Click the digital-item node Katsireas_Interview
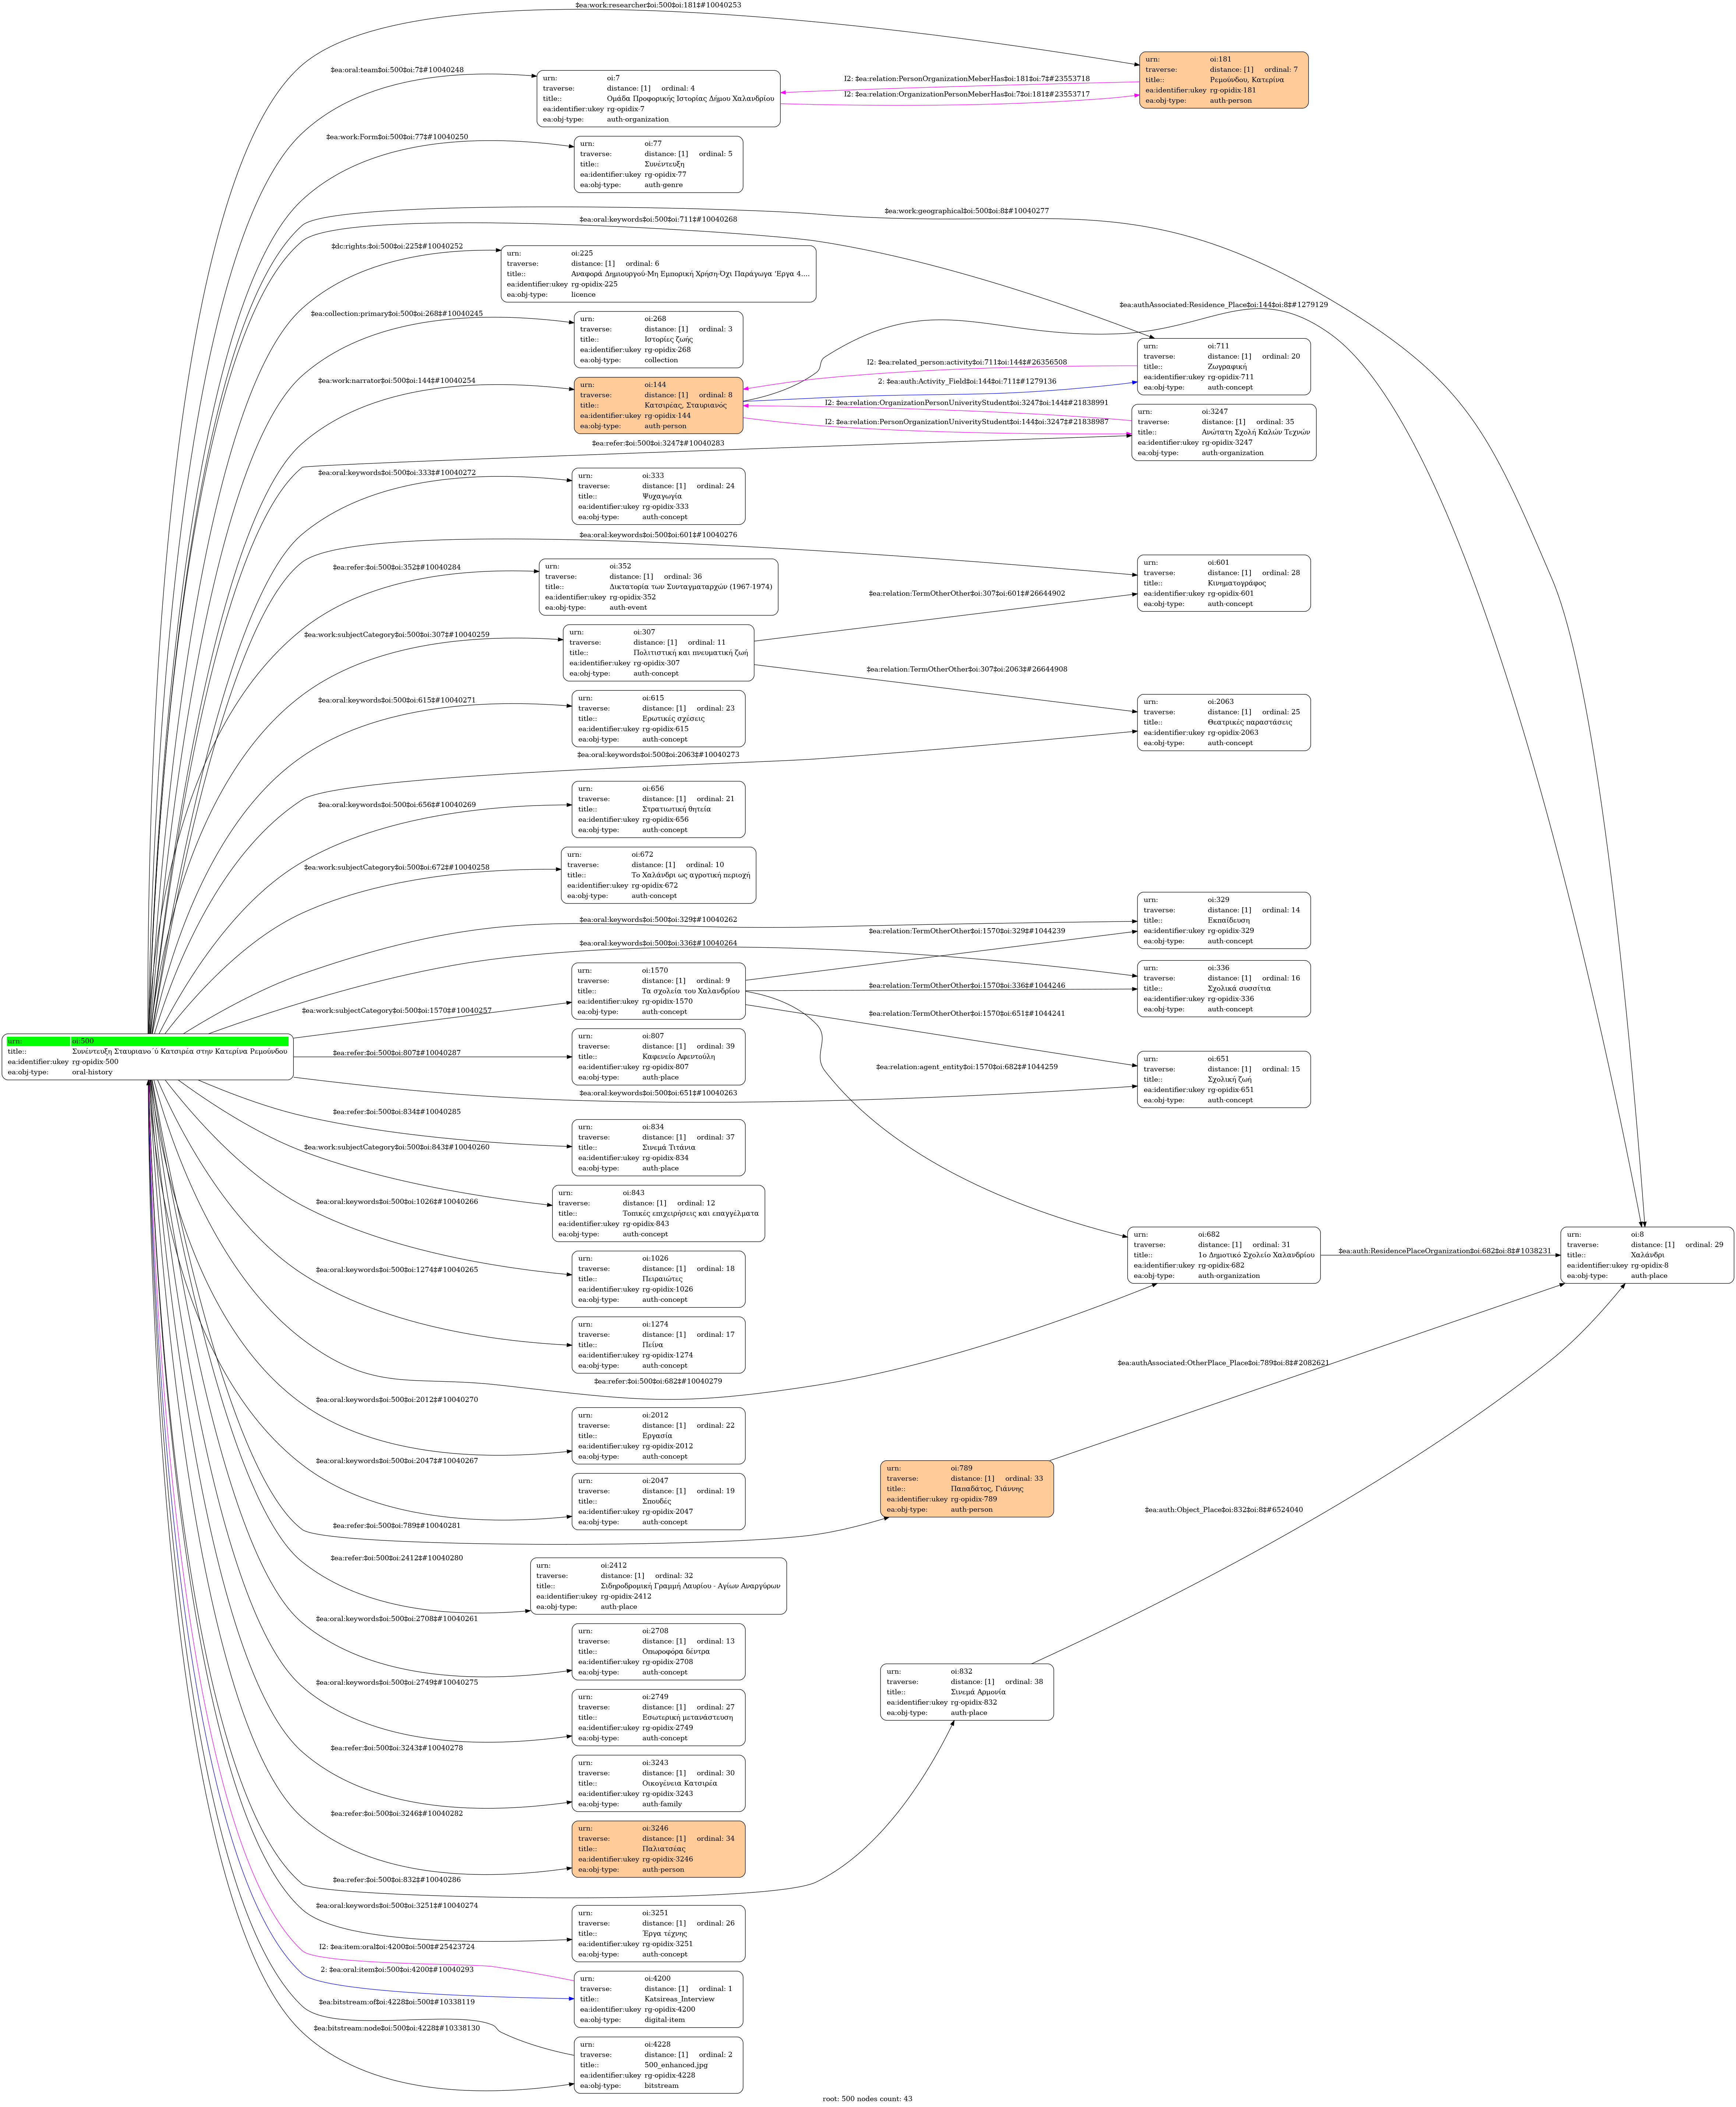 coord(658,1999)
